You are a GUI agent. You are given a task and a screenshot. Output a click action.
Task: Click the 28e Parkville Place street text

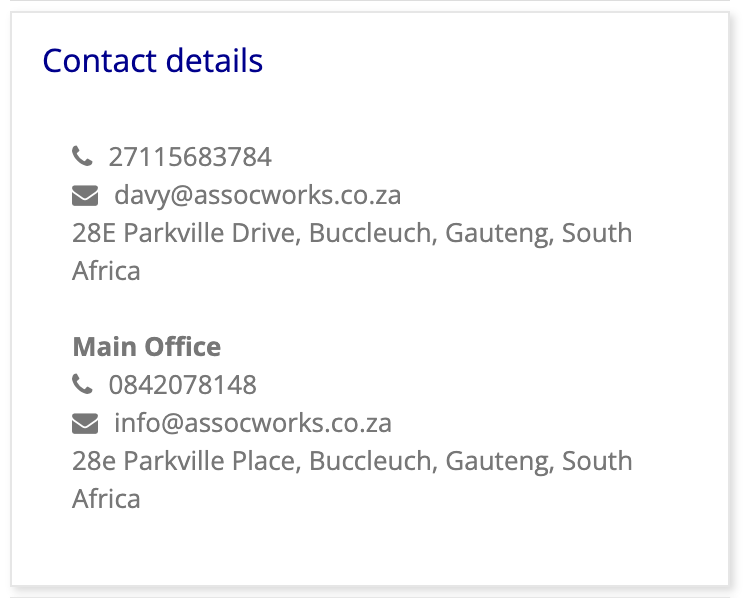(186, 461)
